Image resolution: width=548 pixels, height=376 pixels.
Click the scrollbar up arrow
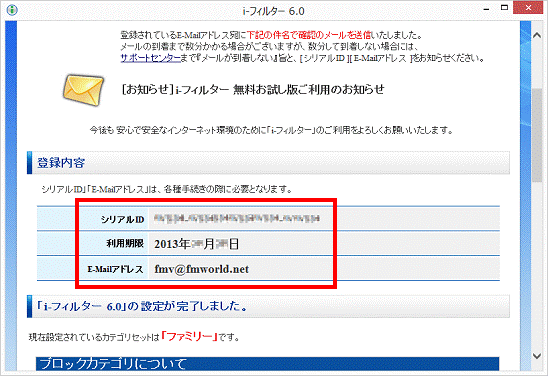pyautogui.click(x=537, y=35)
